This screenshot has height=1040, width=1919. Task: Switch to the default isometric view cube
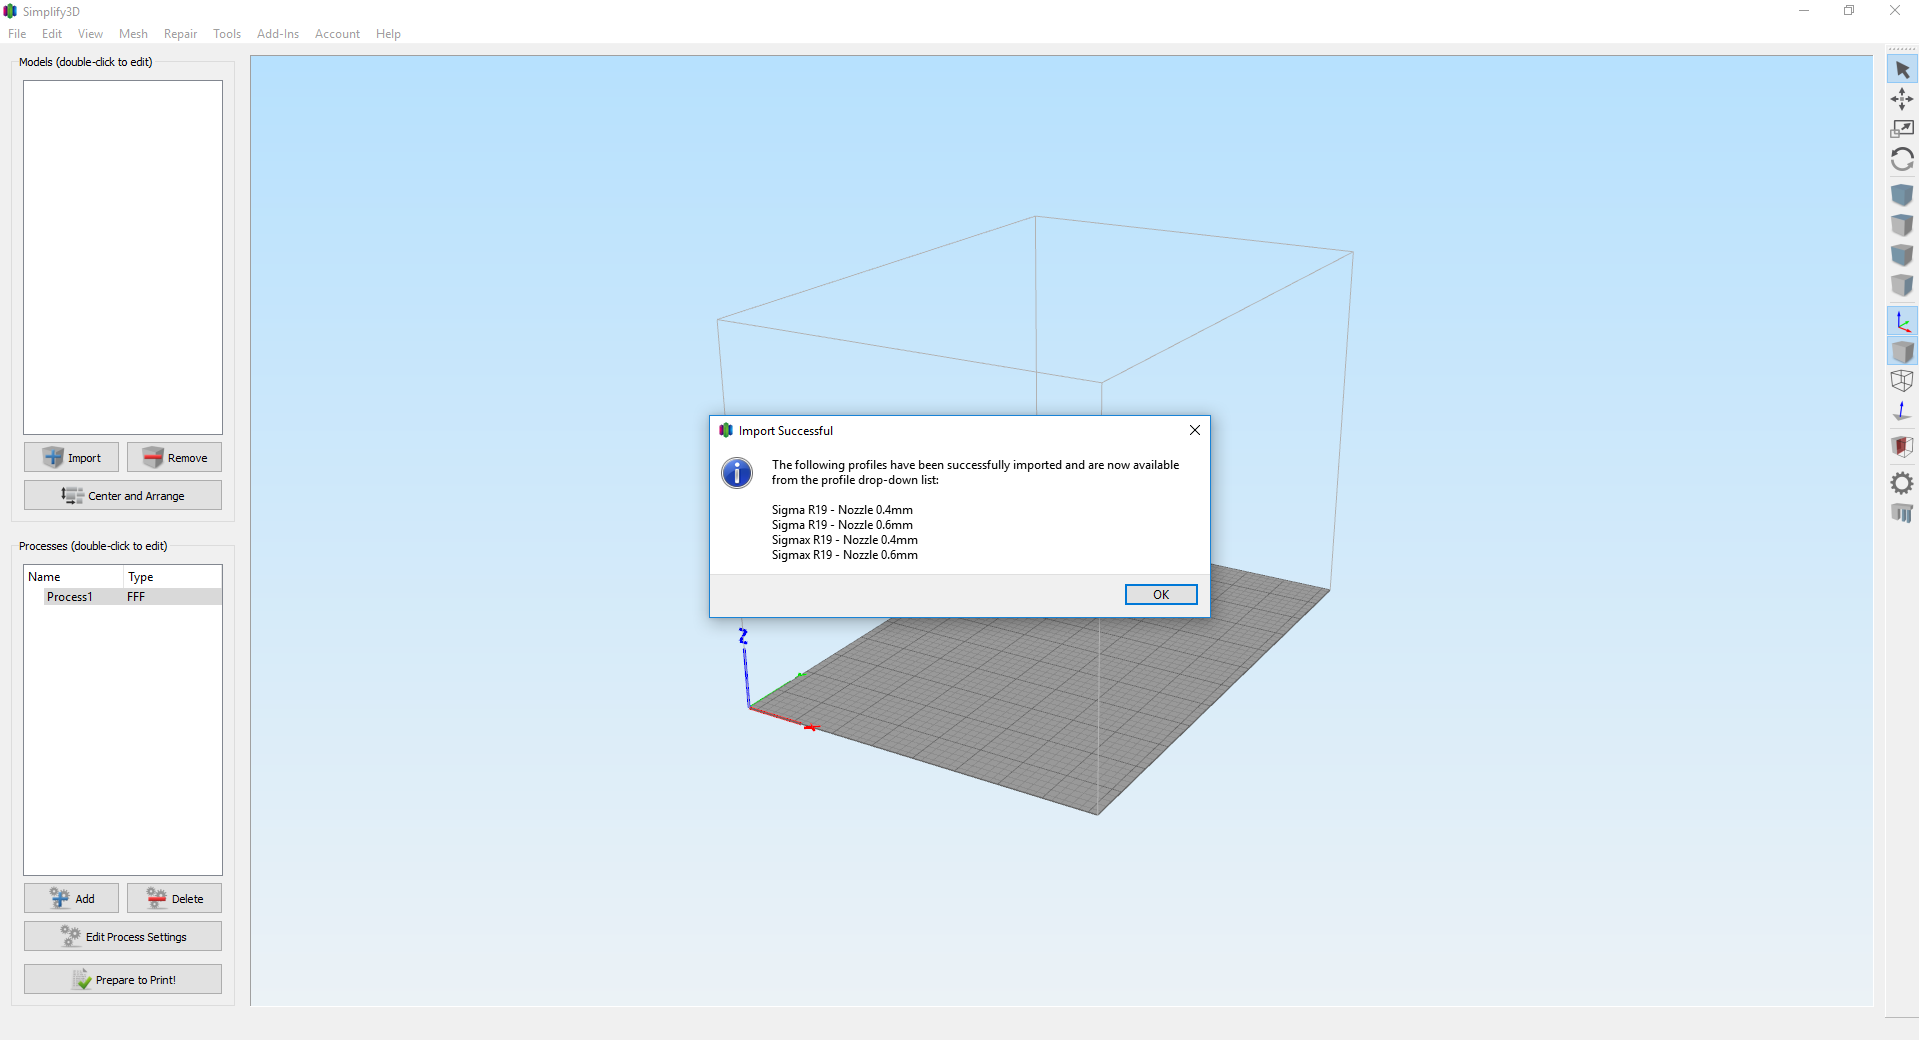click(x=1902, y=195)
